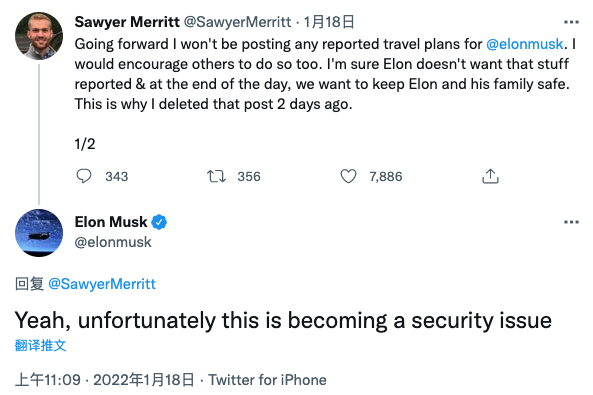Click the share upload icon
The height and width of the screenshot is (395, 593).
(491, 176)
